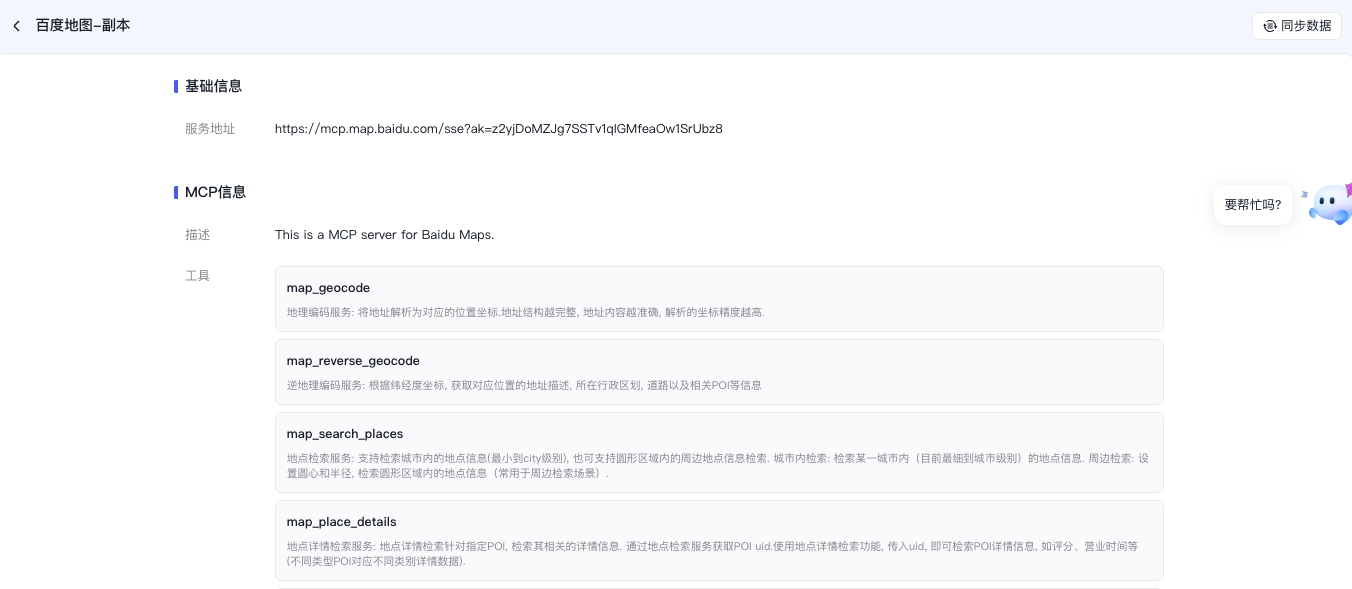1352x589 pixels.
Task: Go back using the left arrow
Action: [x=17, y=26]
